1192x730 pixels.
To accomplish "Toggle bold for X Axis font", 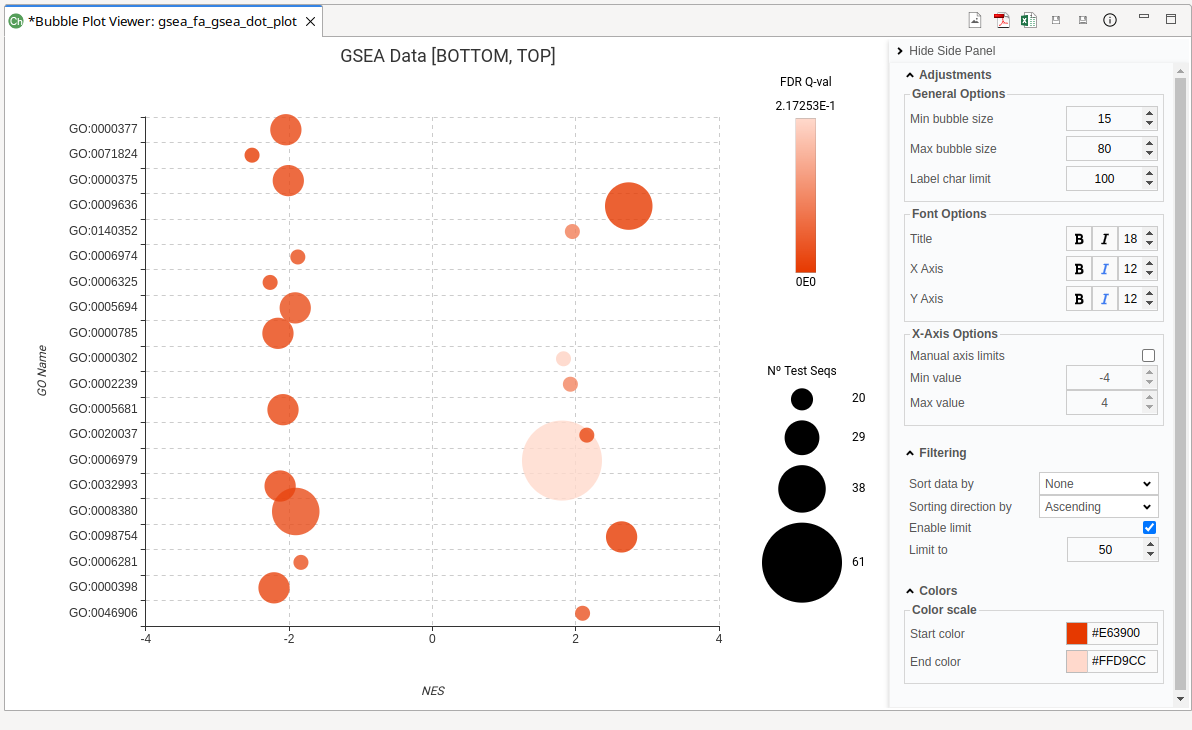I will (x=1079, y=269).
